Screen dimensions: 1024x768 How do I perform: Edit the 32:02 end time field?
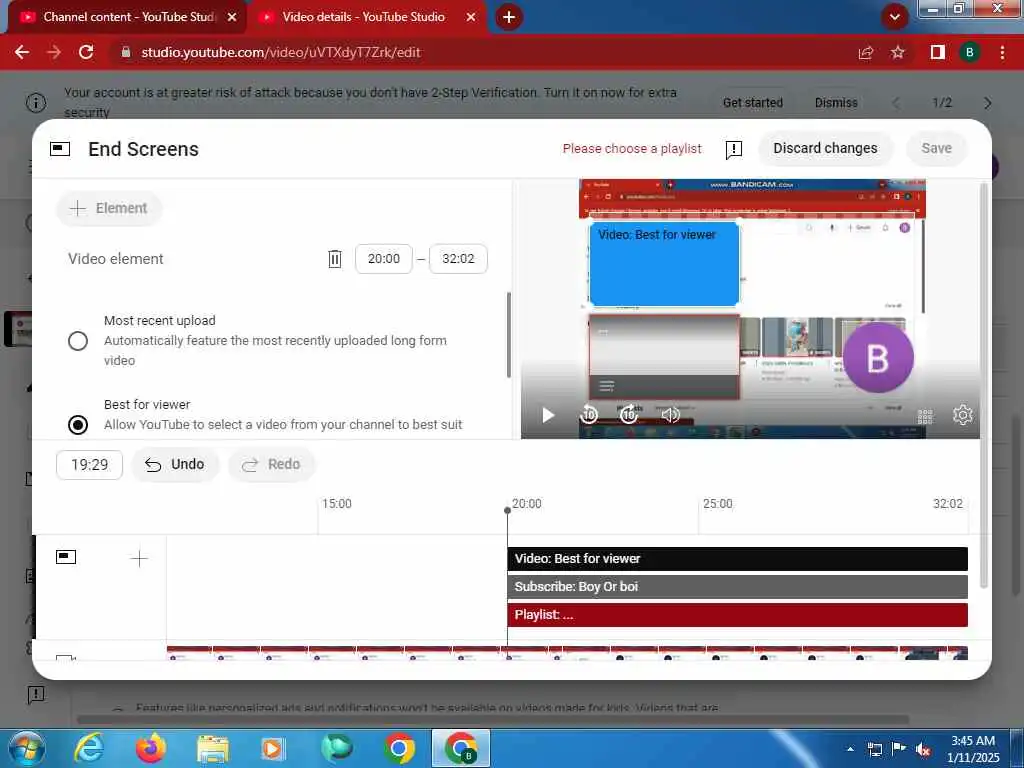[x=458, y=259]
